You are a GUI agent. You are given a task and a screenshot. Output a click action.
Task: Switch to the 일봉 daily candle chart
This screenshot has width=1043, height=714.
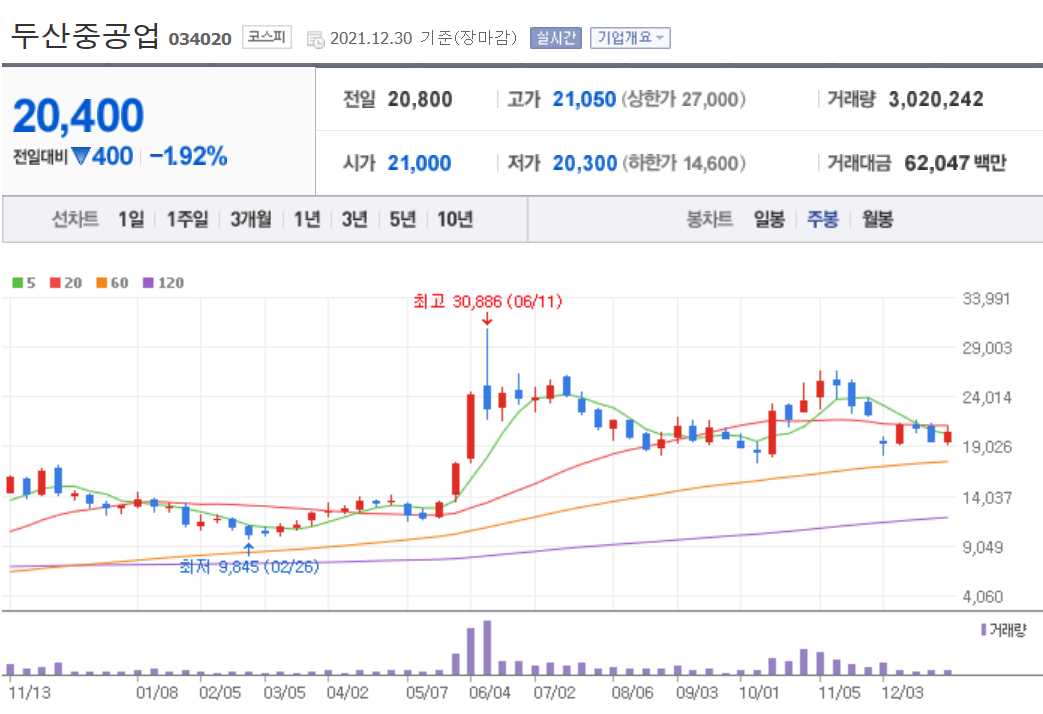pos(769,219)
